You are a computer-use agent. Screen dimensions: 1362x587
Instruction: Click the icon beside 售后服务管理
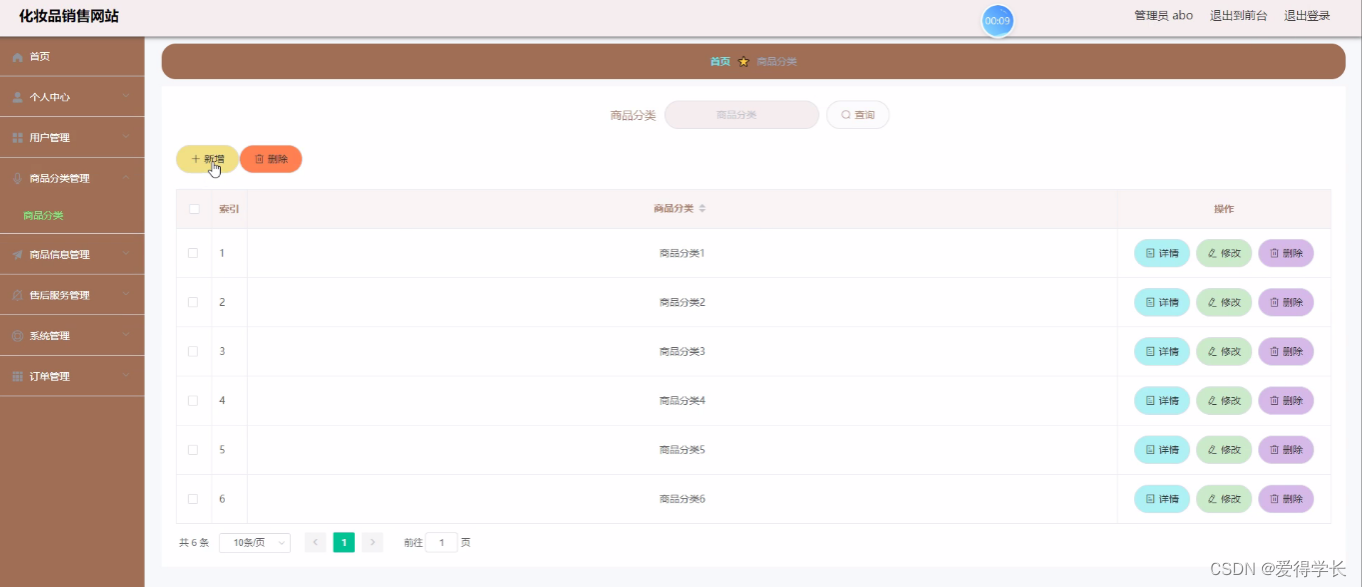tap(17, 295)
